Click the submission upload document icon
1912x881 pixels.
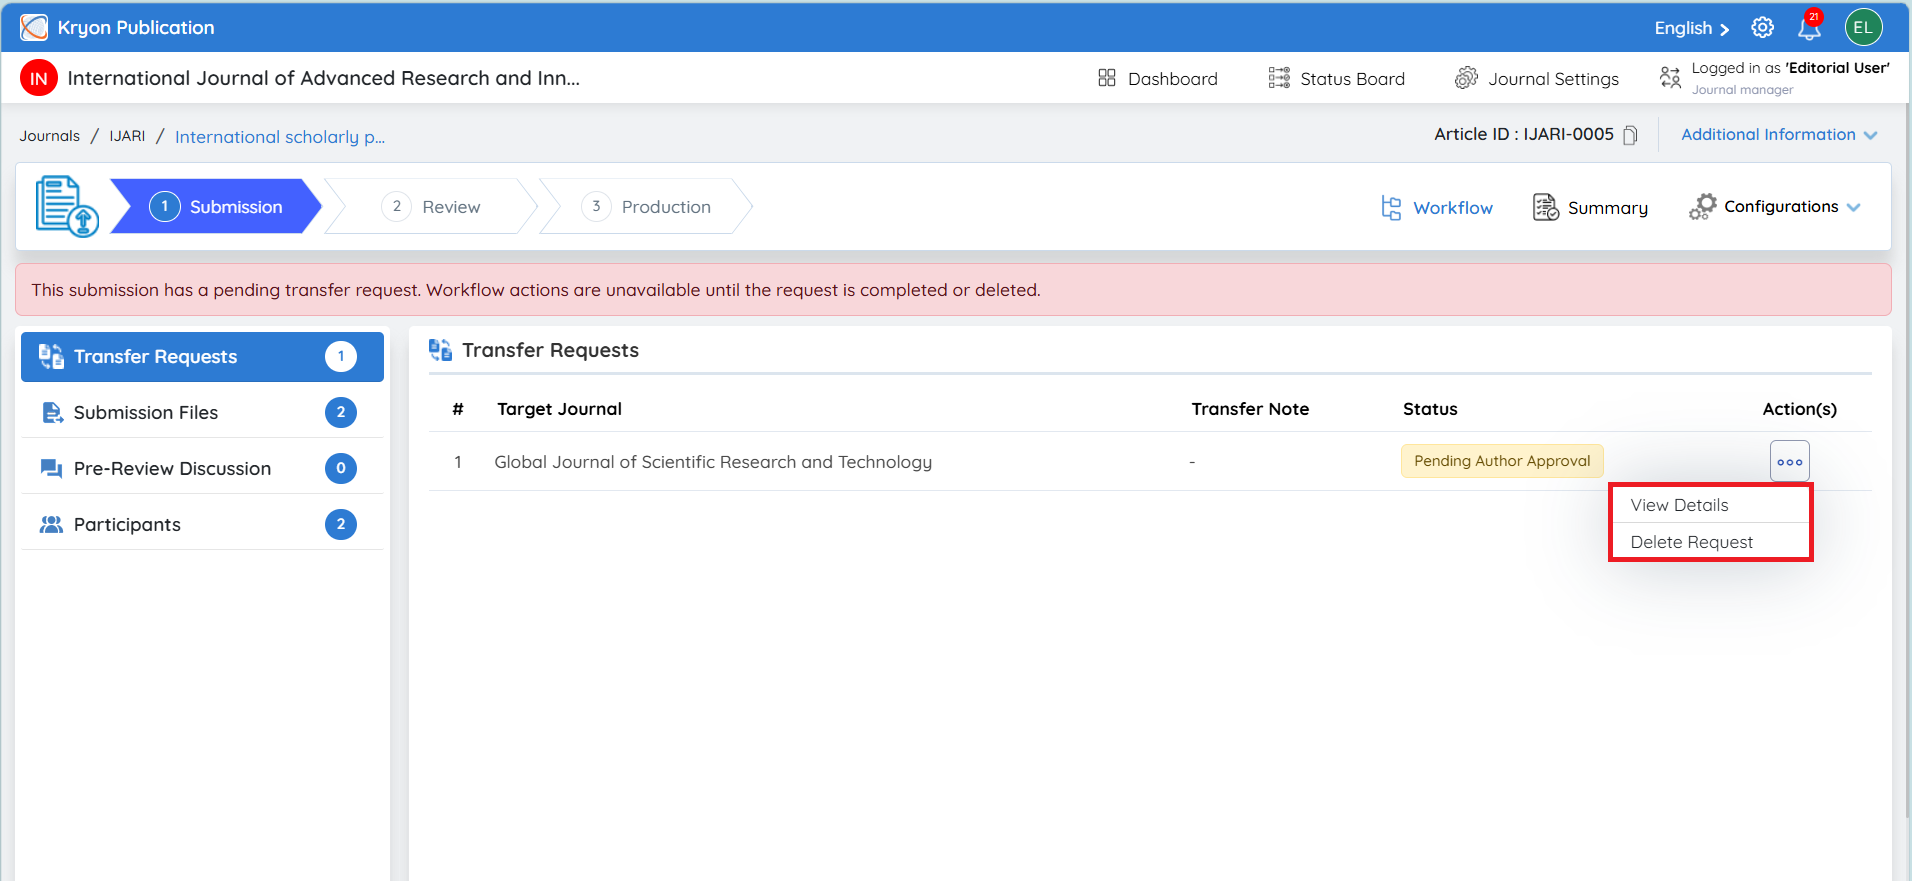coord(67,206)
